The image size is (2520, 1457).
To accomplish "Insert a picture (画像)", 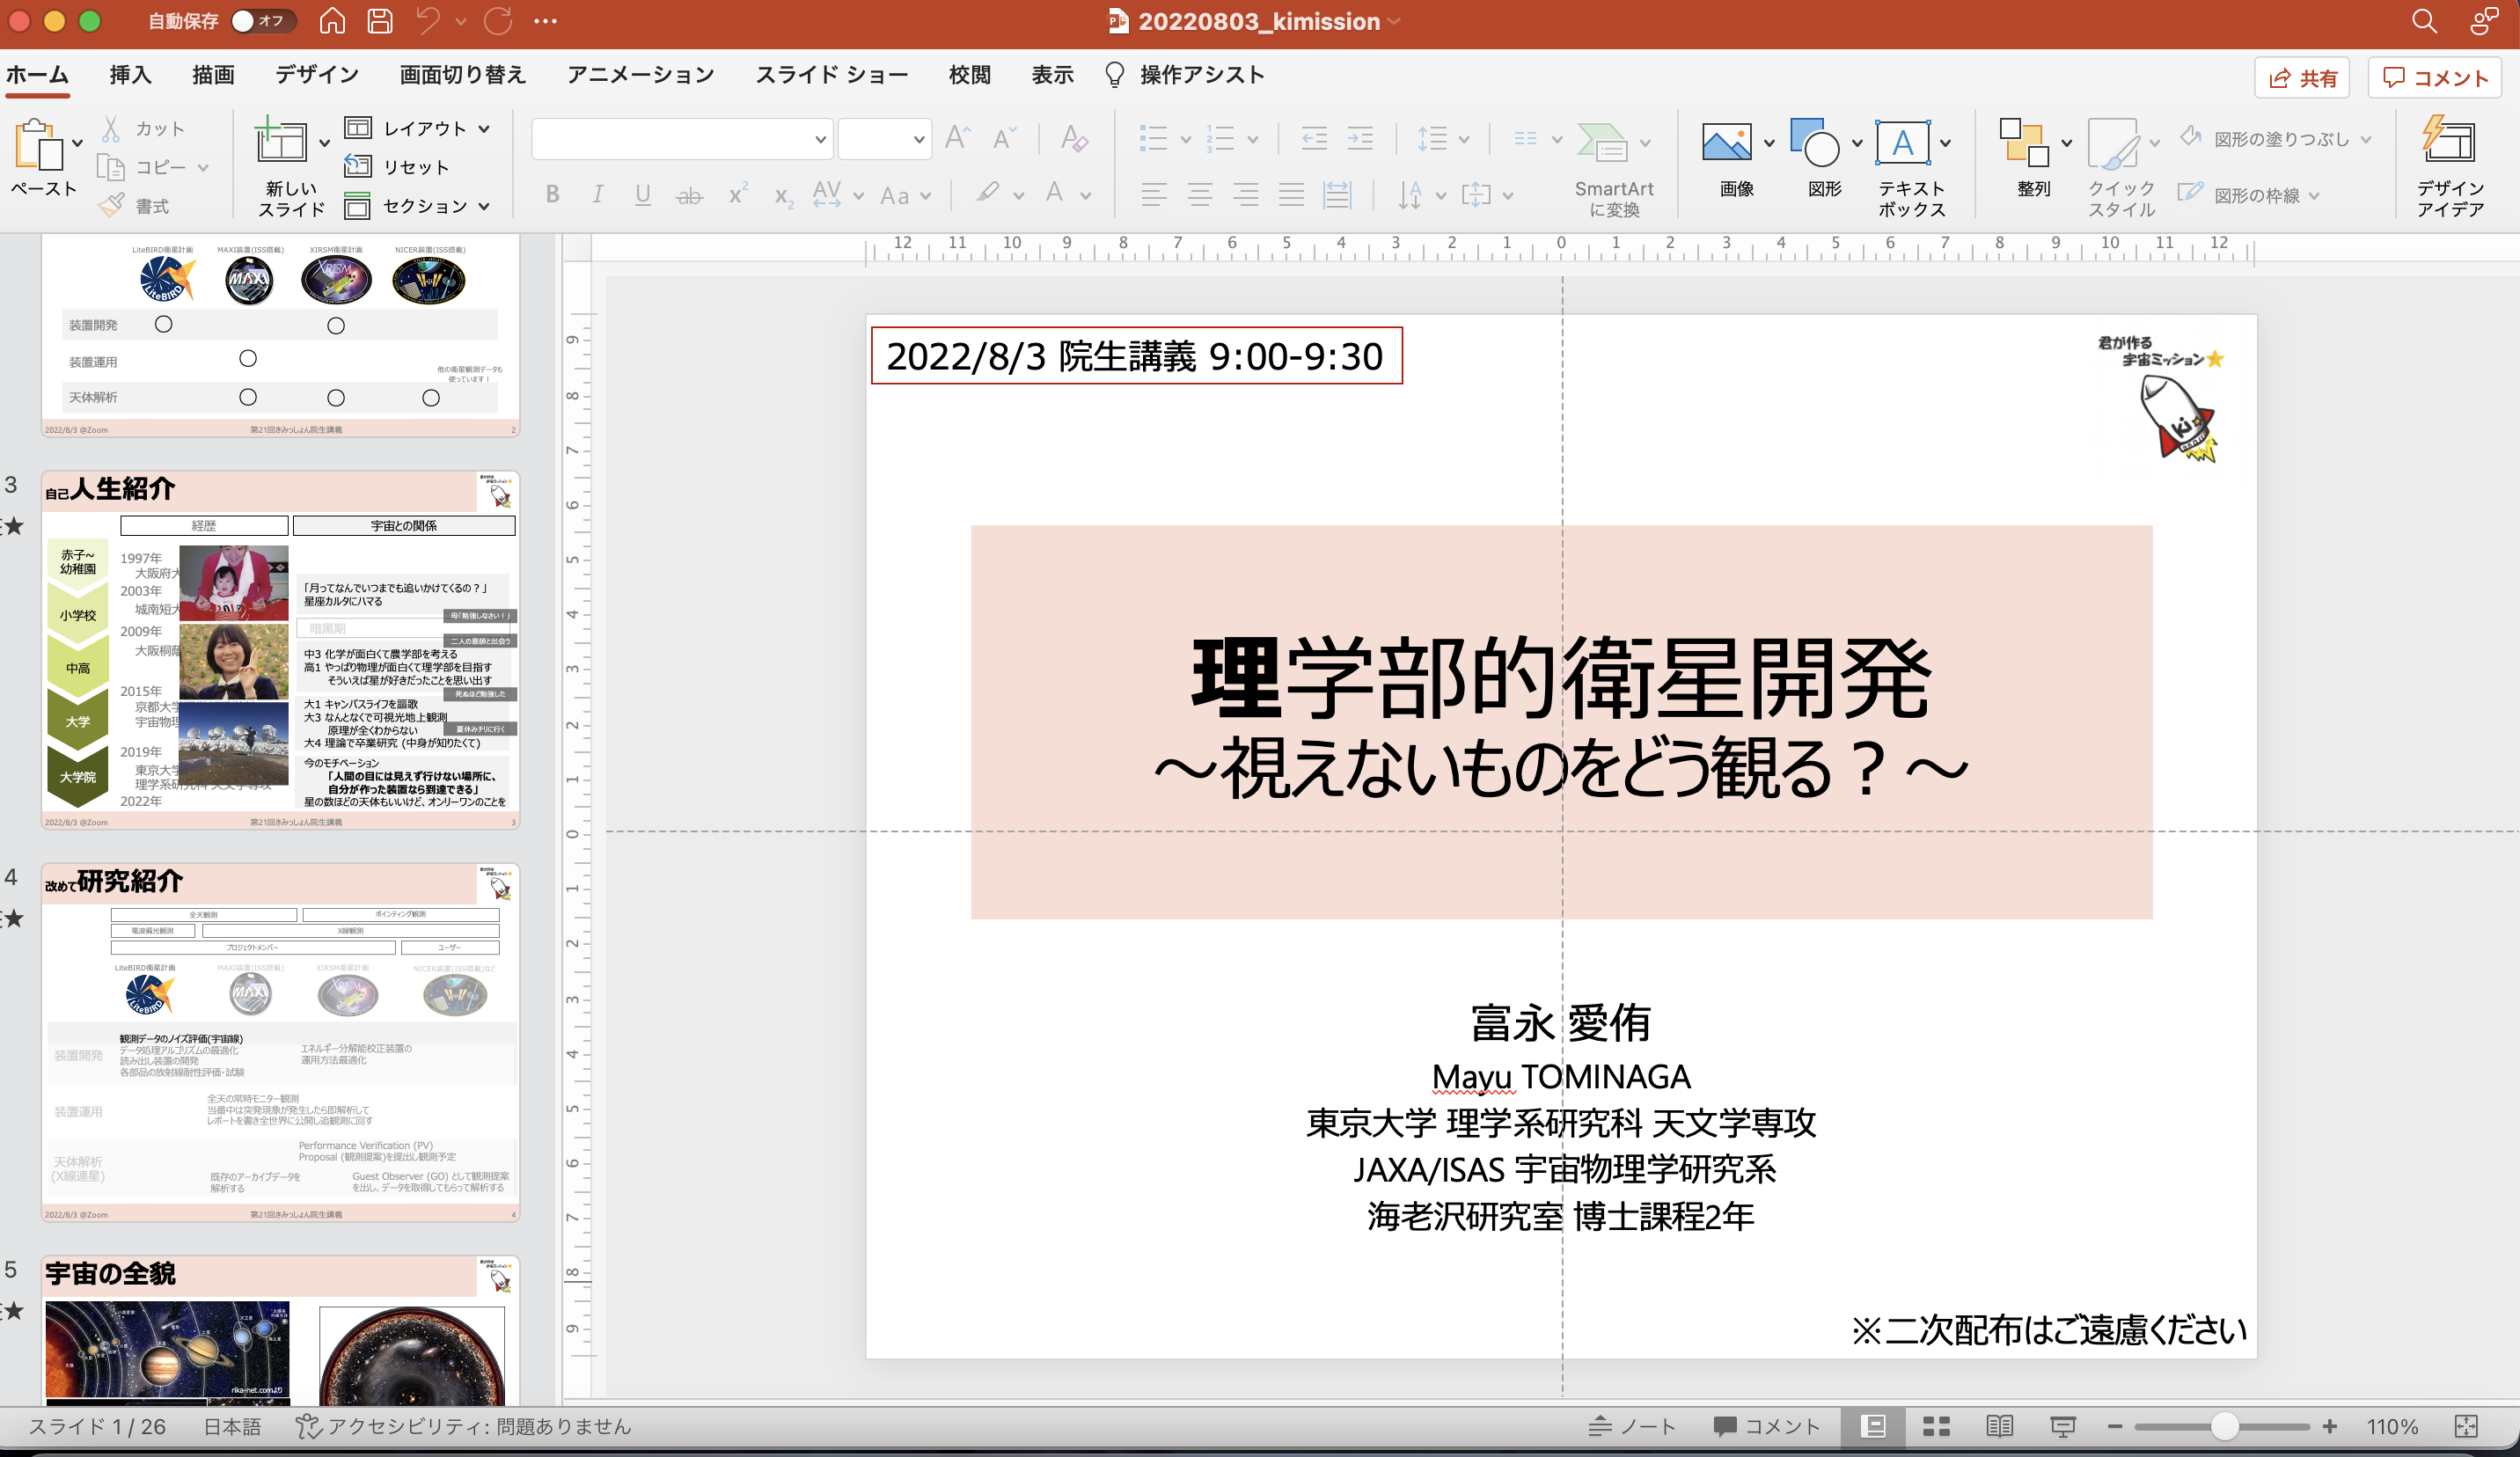I will click(x=1726, y=142).
